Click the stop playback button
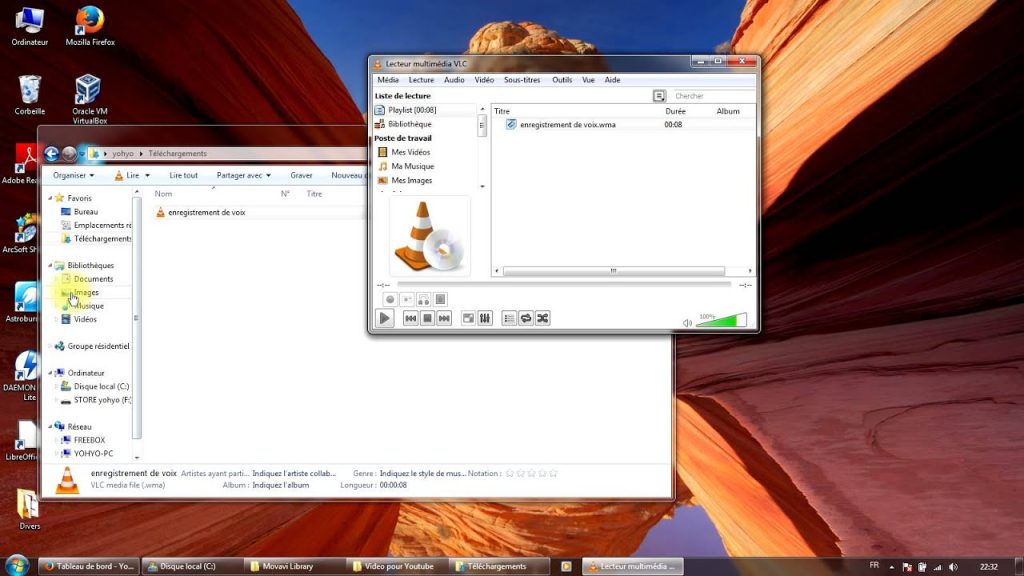This screenshot has width=1024, height=576. [427, 318]
